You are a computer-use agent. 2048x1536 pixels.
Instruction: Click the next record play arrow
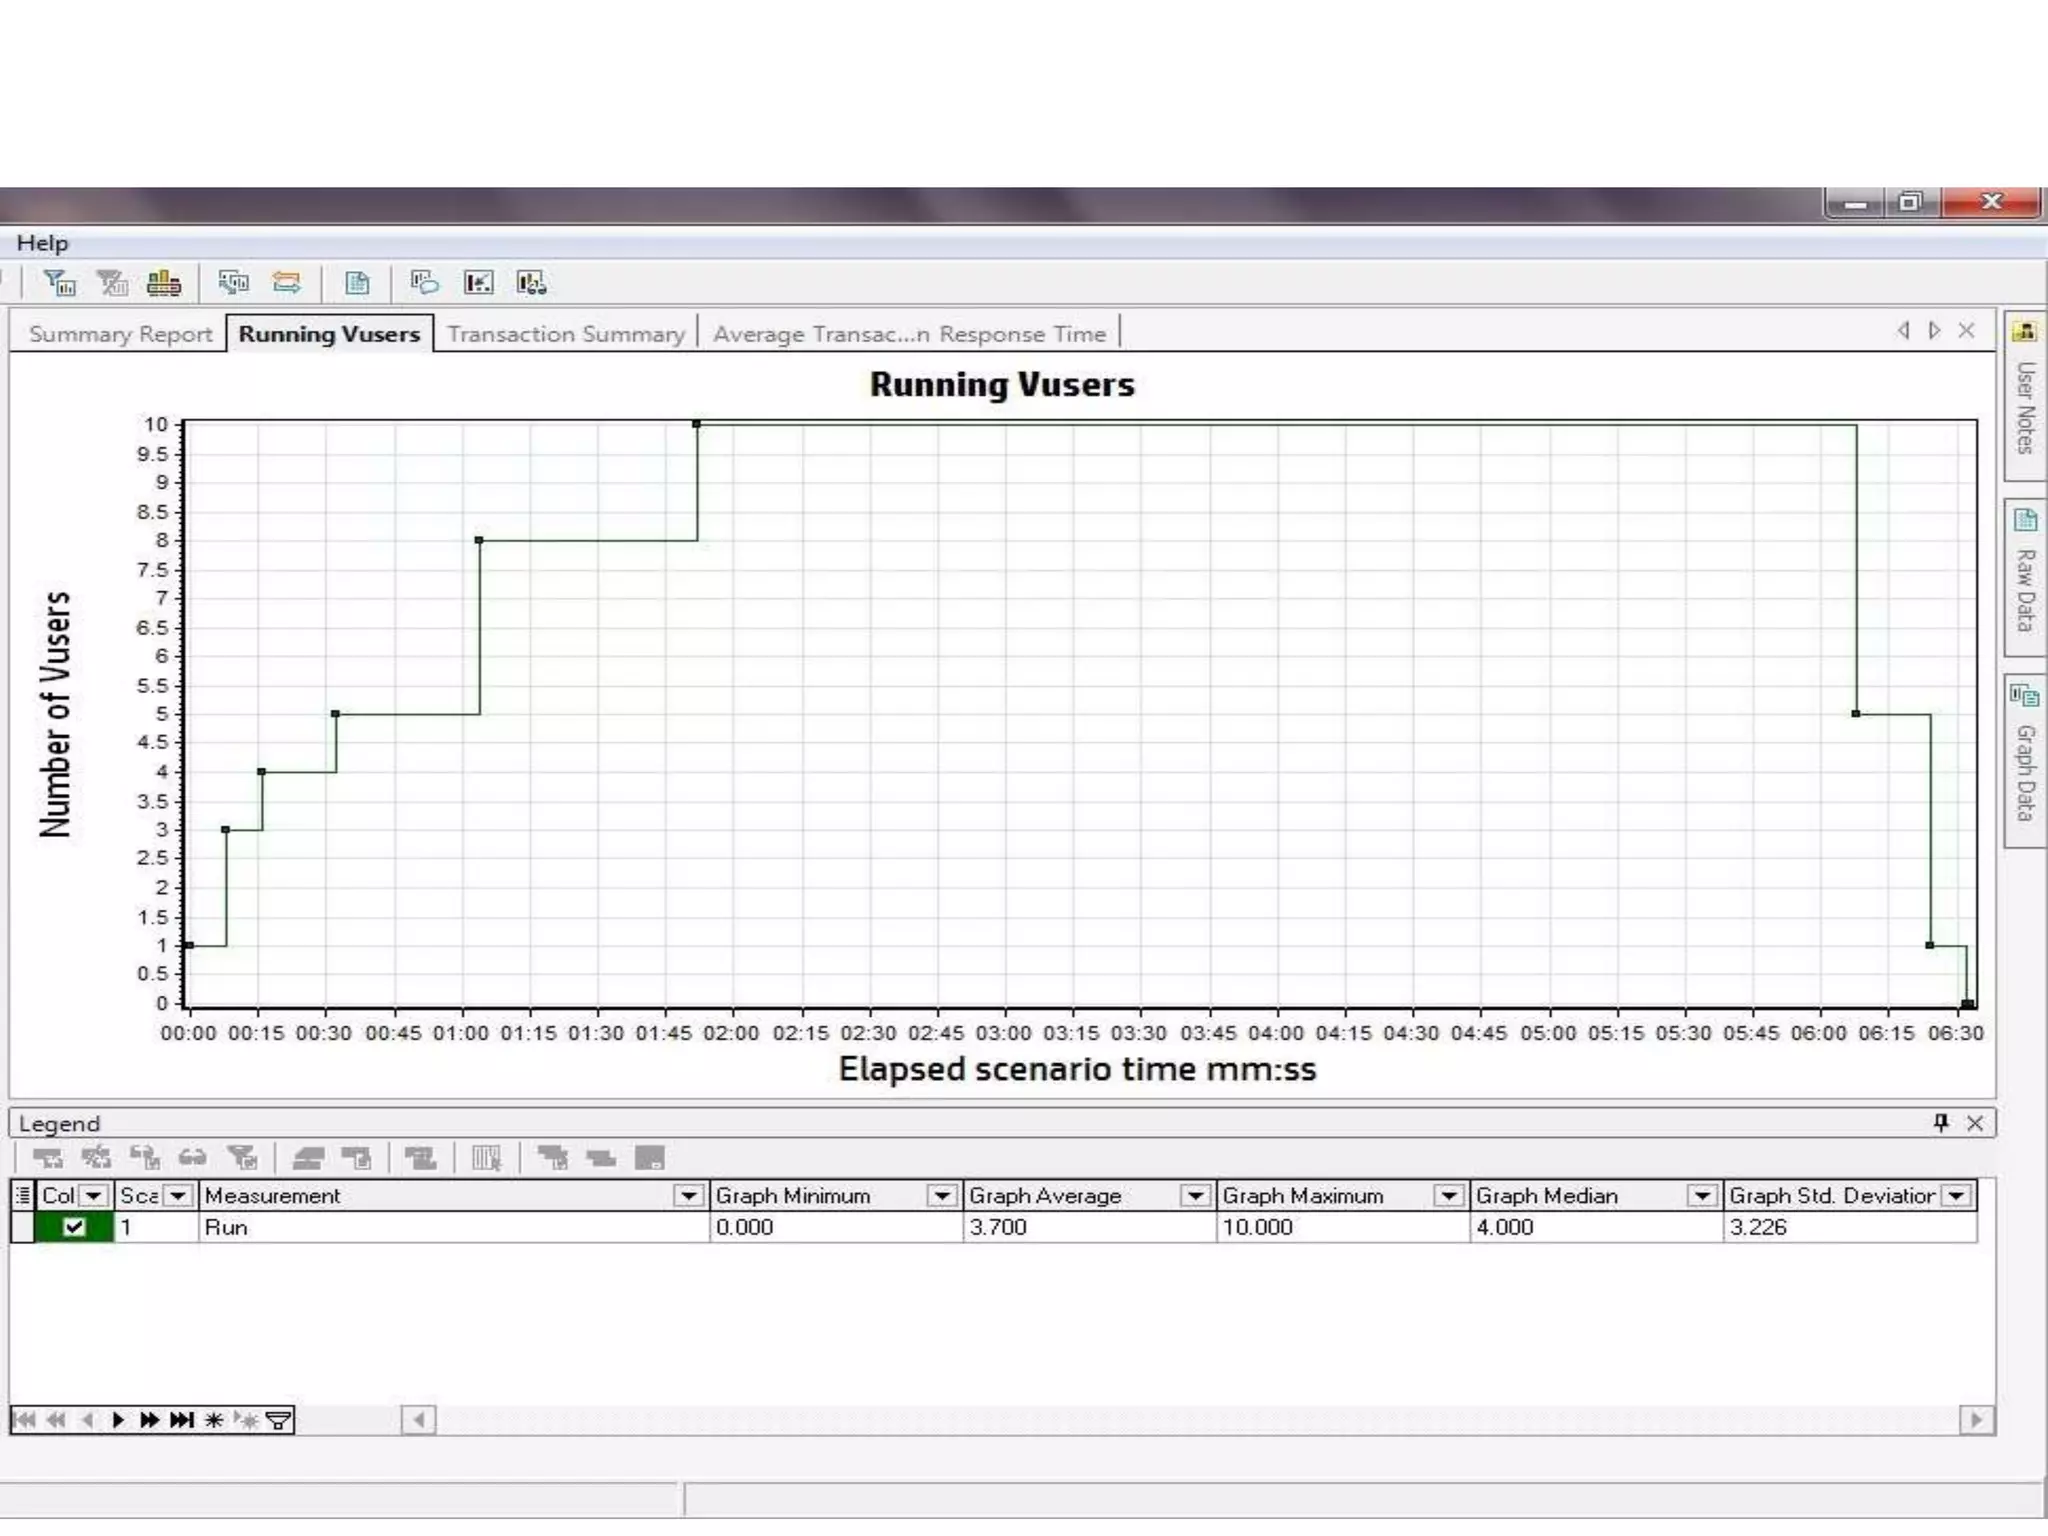118,1420
